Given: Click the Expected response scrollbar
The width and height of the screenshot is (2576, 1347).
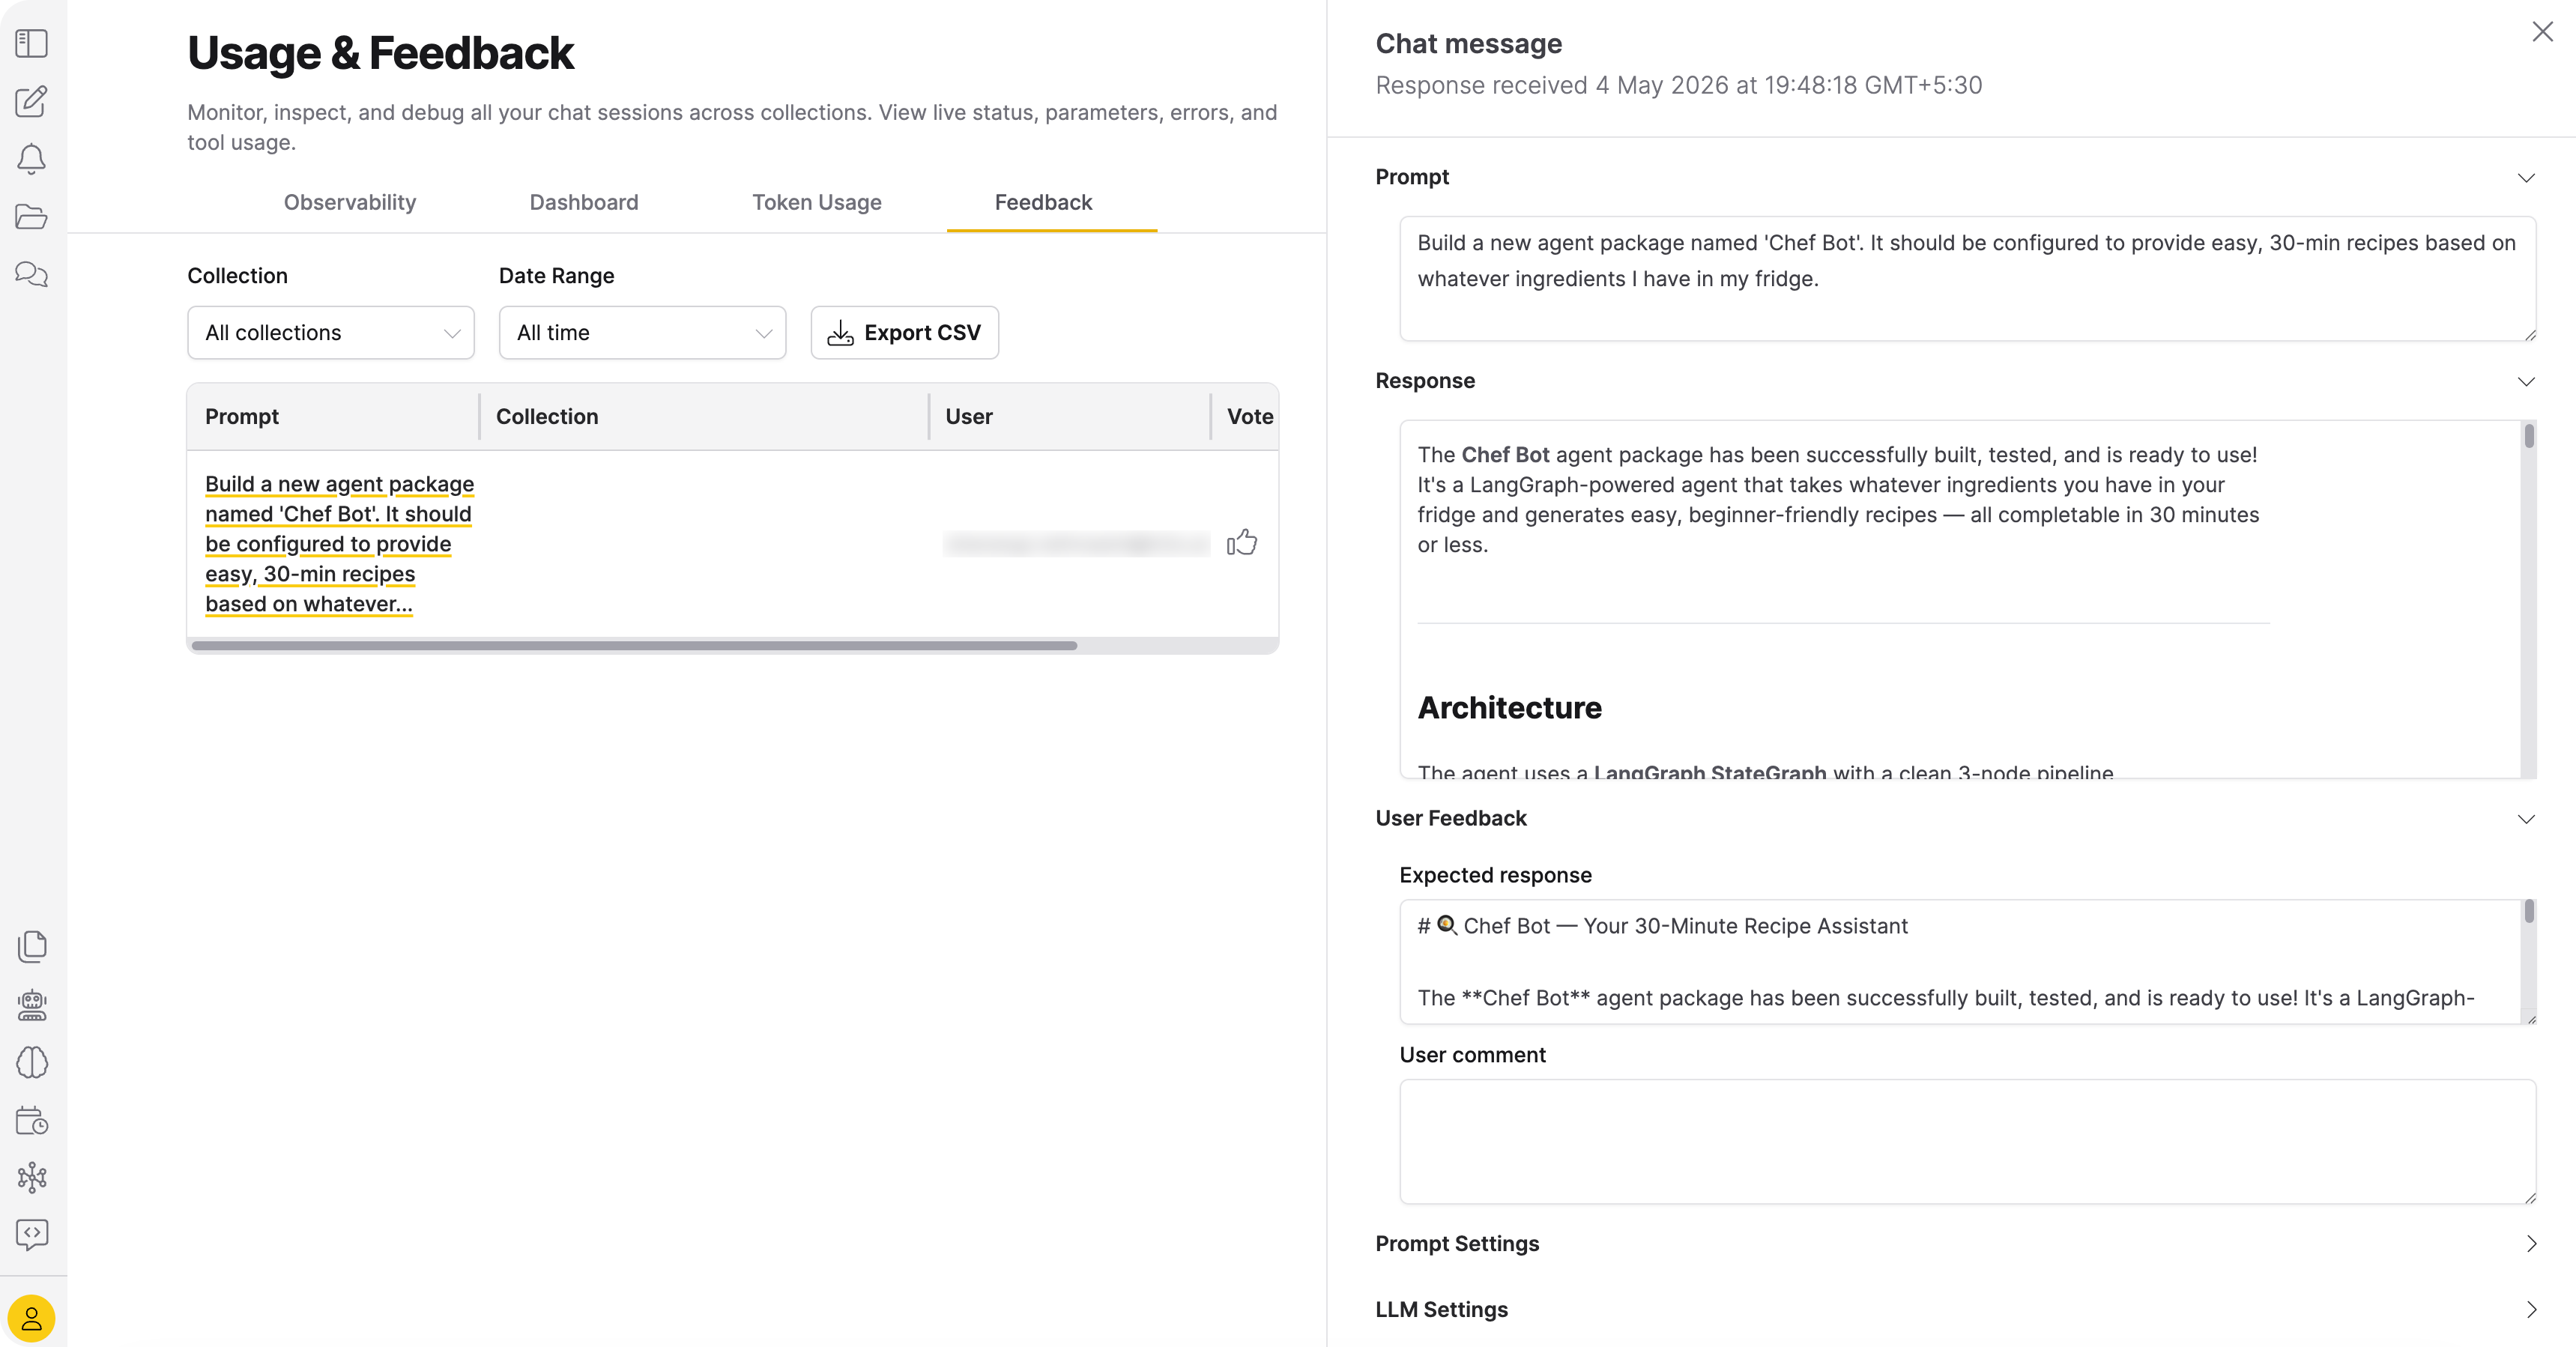Looking at the screenshot, I should [x=2528, y=911].
